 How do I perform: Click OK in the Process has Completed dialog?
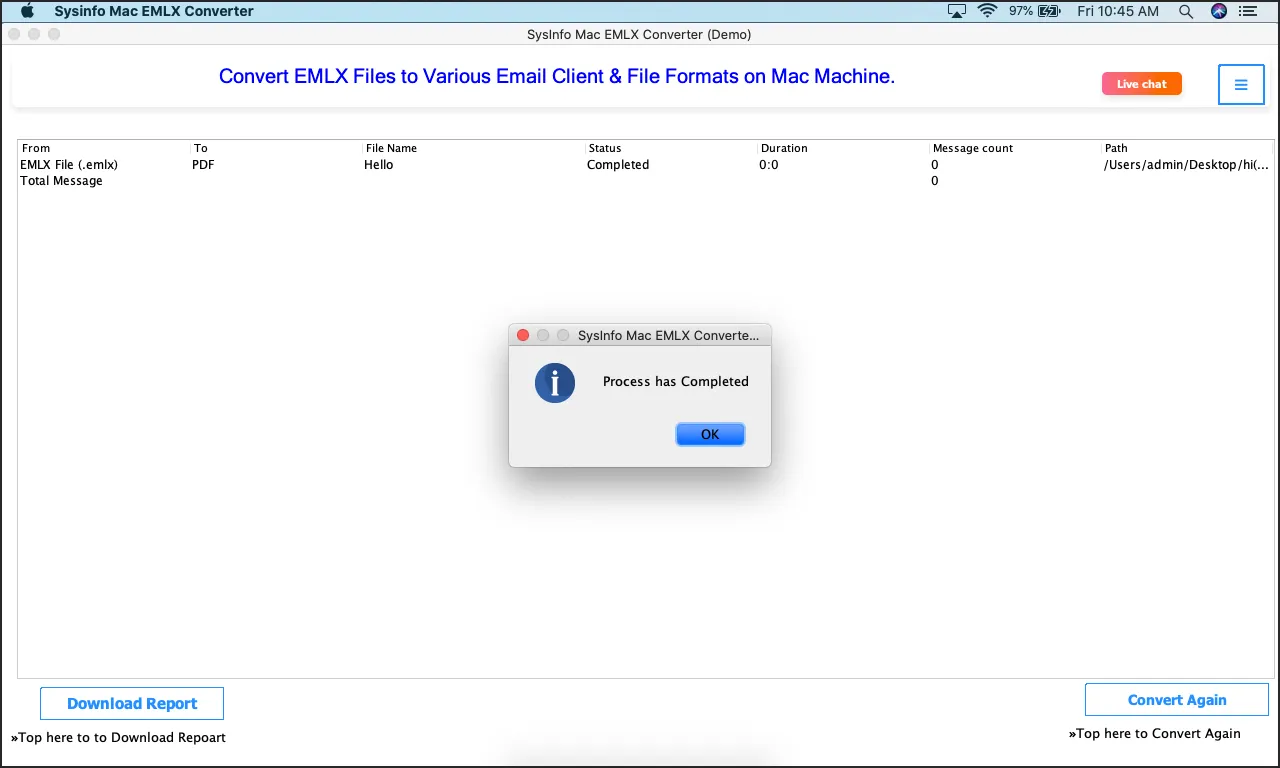(x=710, y=434)
